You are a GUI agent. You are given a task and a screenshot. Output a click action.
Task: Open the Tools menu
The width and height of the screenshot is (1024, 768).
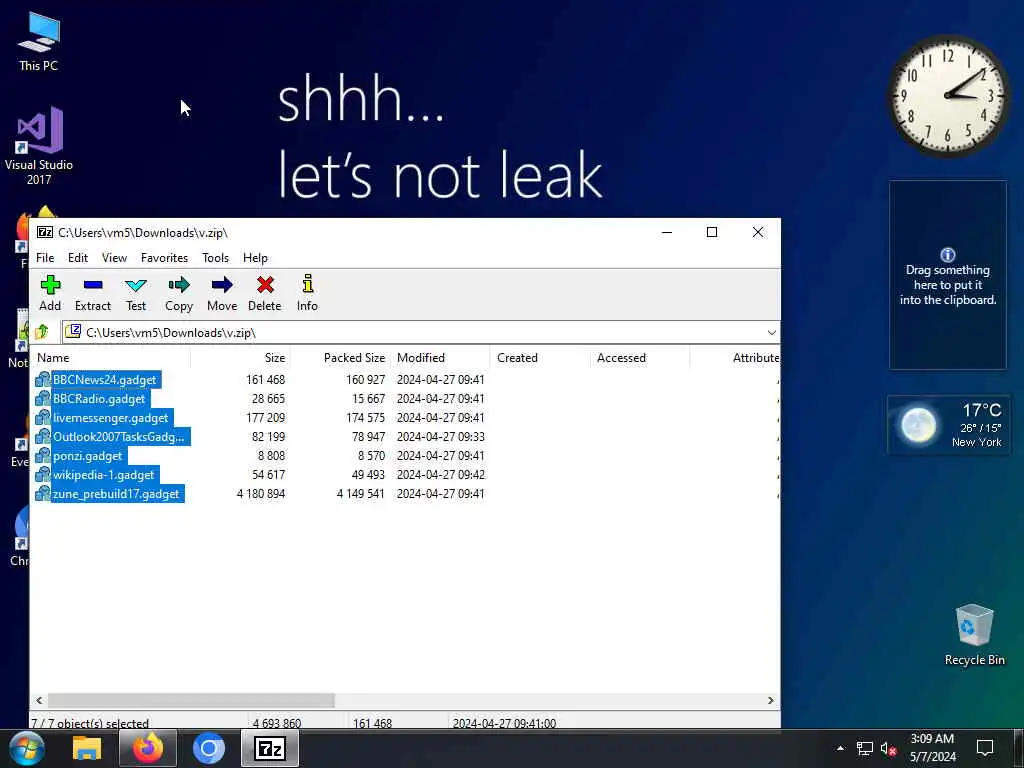click(x=216, y=258)
